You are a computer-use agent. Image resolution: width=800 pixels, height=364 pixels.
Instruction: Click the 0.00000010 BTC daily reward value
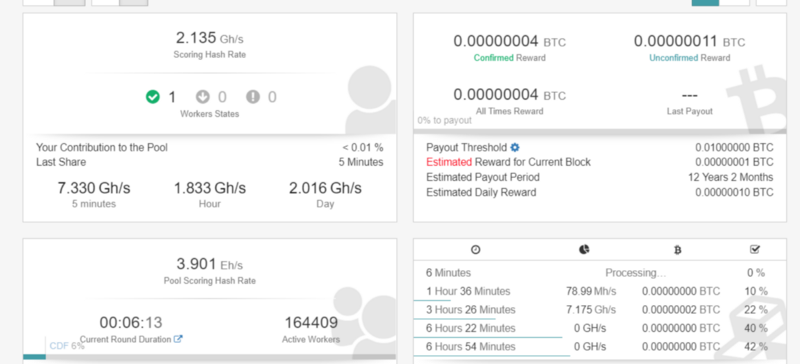point(734,192)
